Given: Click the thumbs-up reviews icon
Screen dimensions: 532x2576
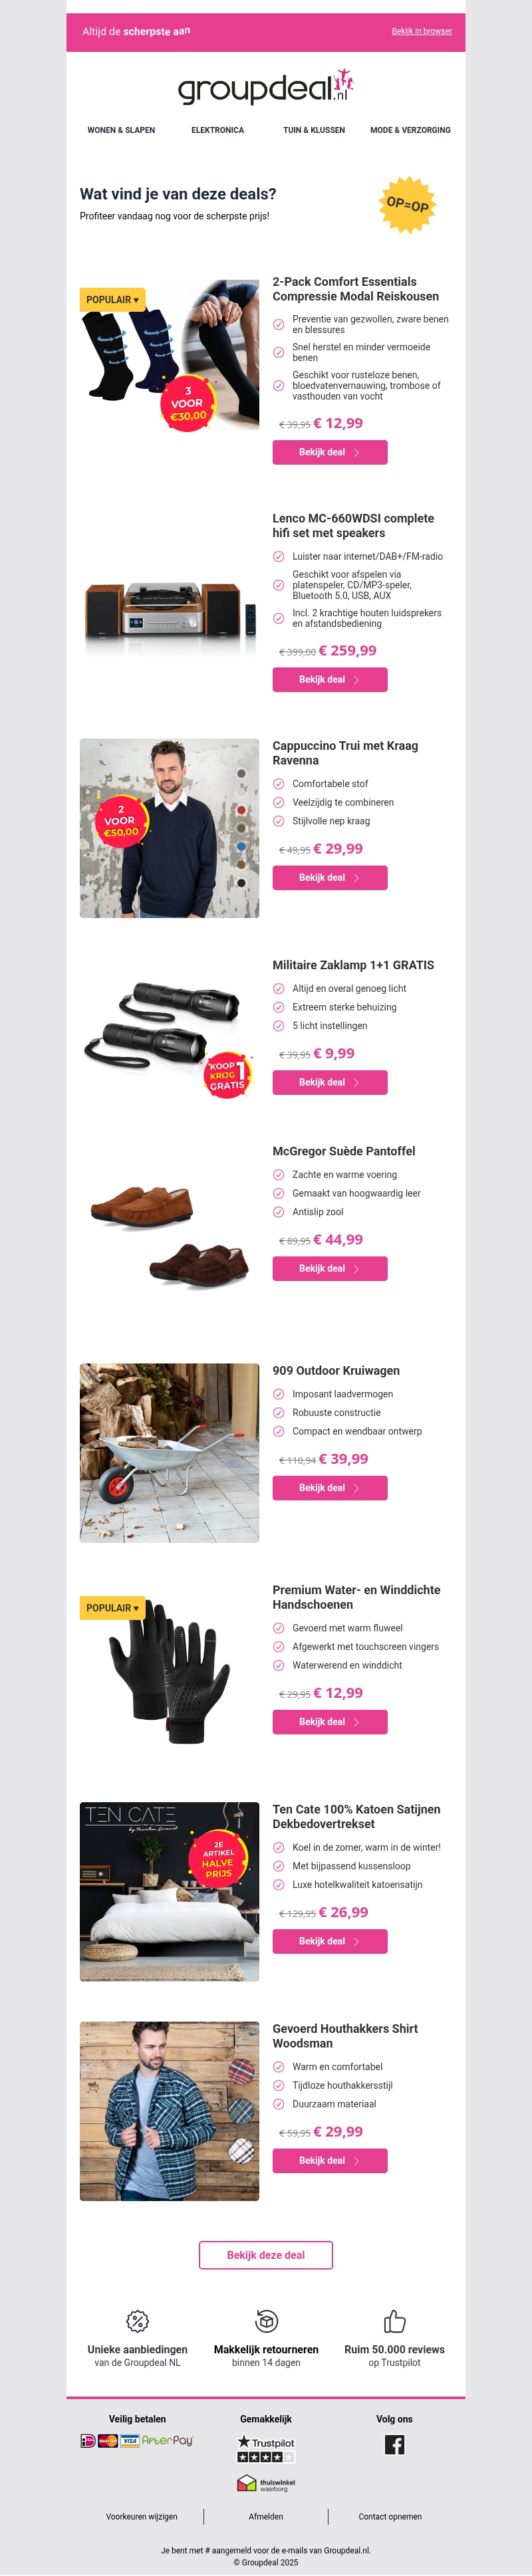Looking at the screenshot, I should 394,2320.
